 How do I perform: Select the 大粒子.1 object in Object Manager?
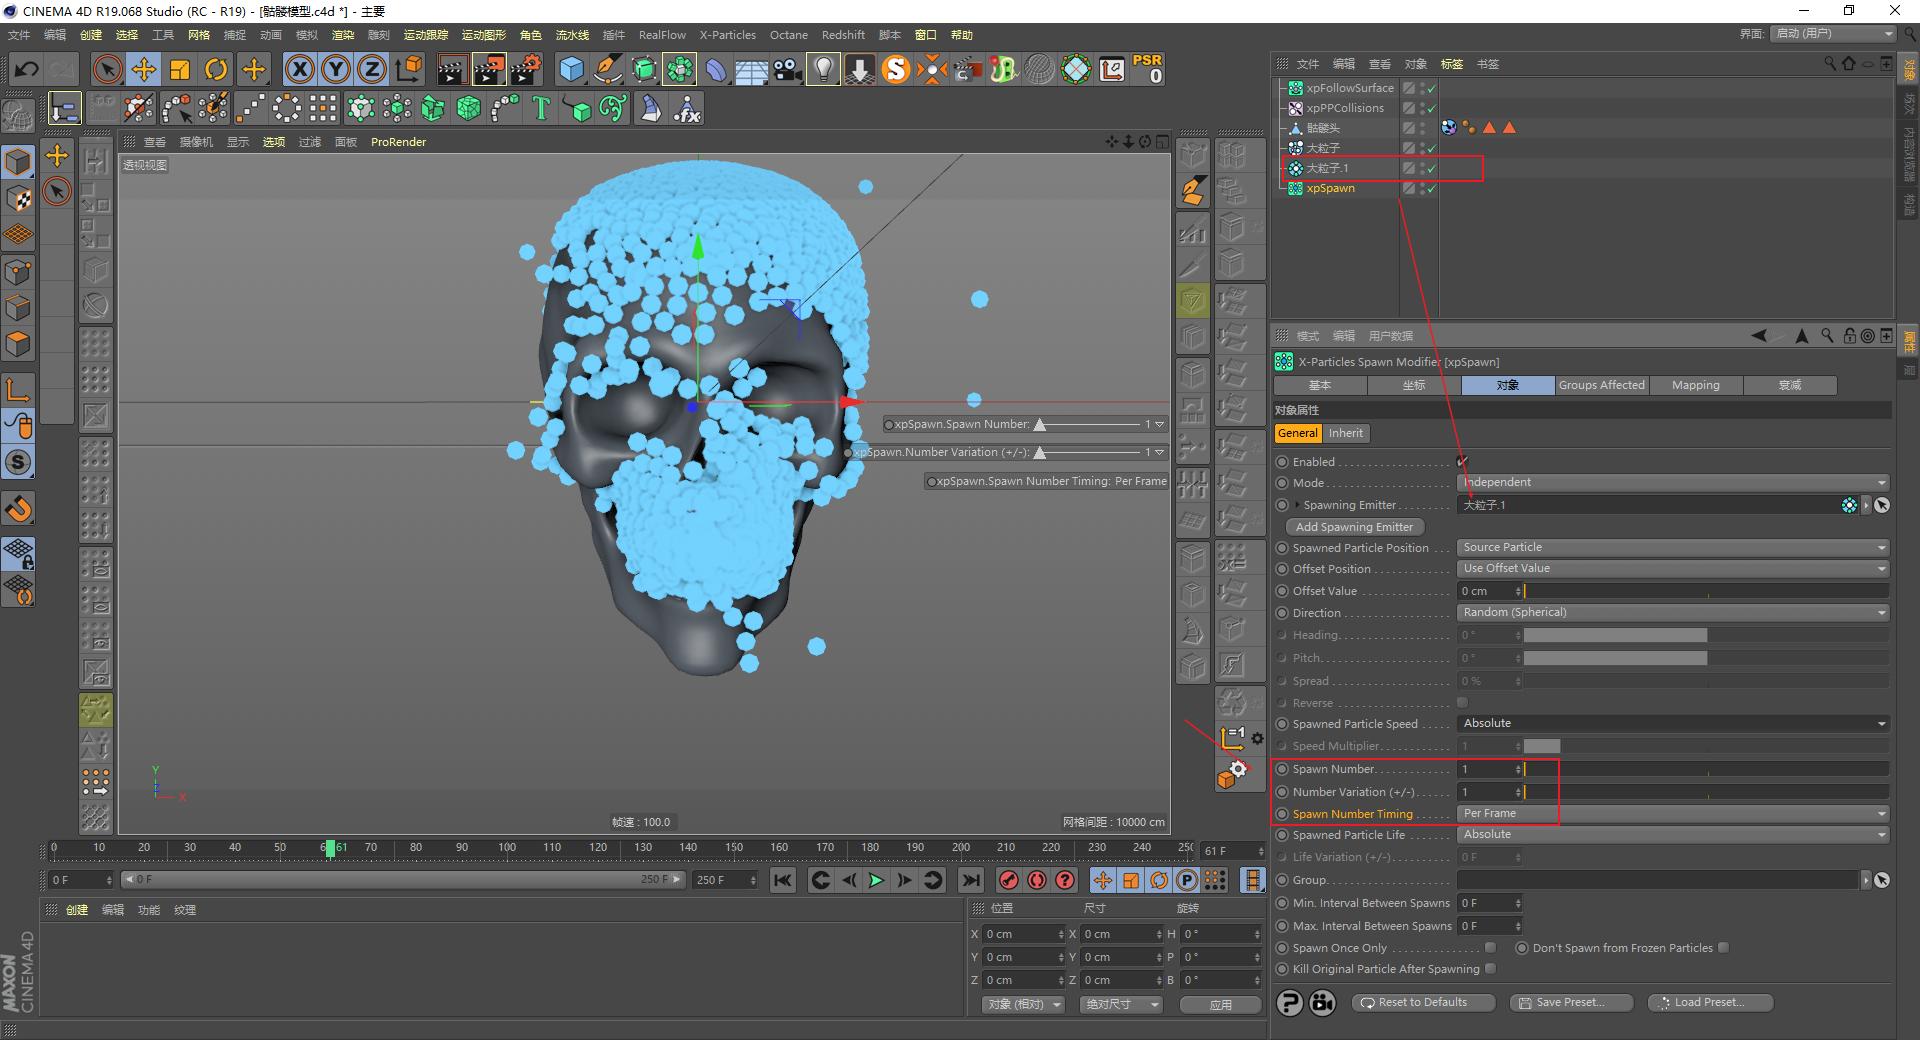click(x=1328, y=168)
